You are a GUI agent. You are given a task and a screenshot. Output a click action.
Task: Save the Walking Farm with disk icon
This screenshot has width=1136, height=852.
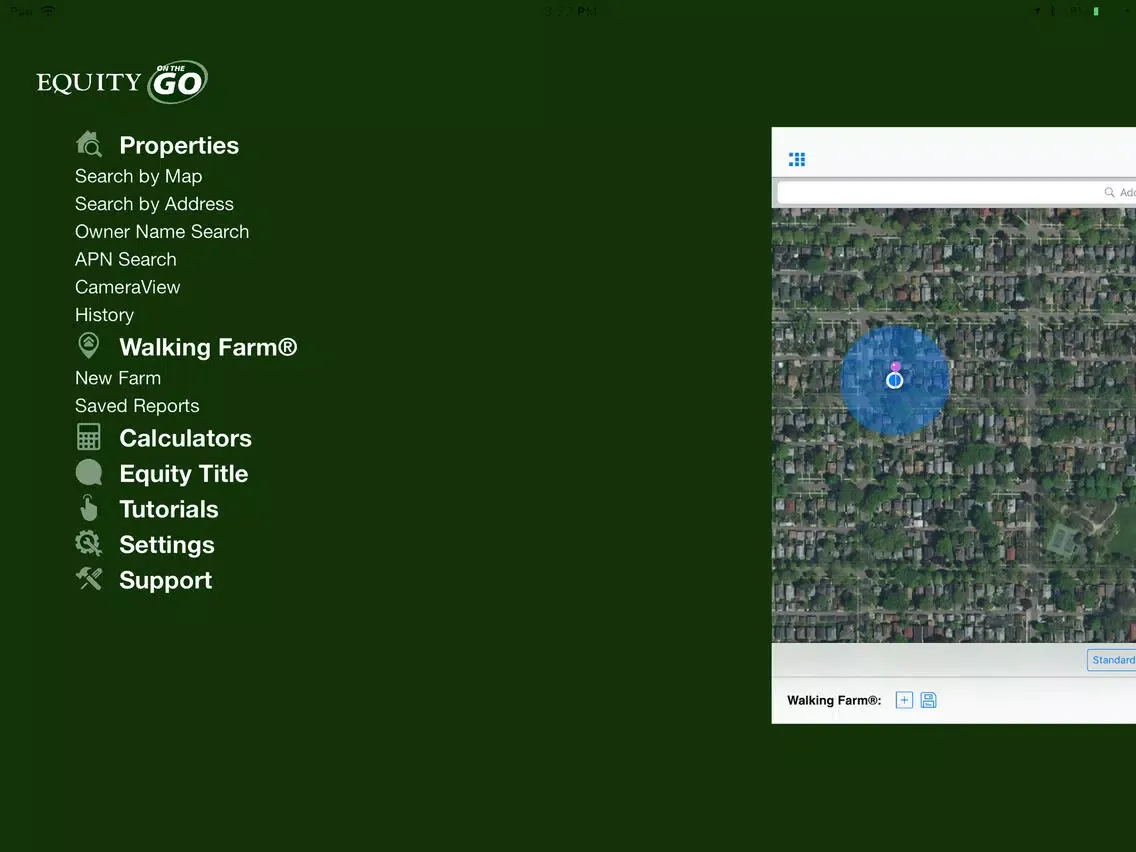(x=928, y=700)
